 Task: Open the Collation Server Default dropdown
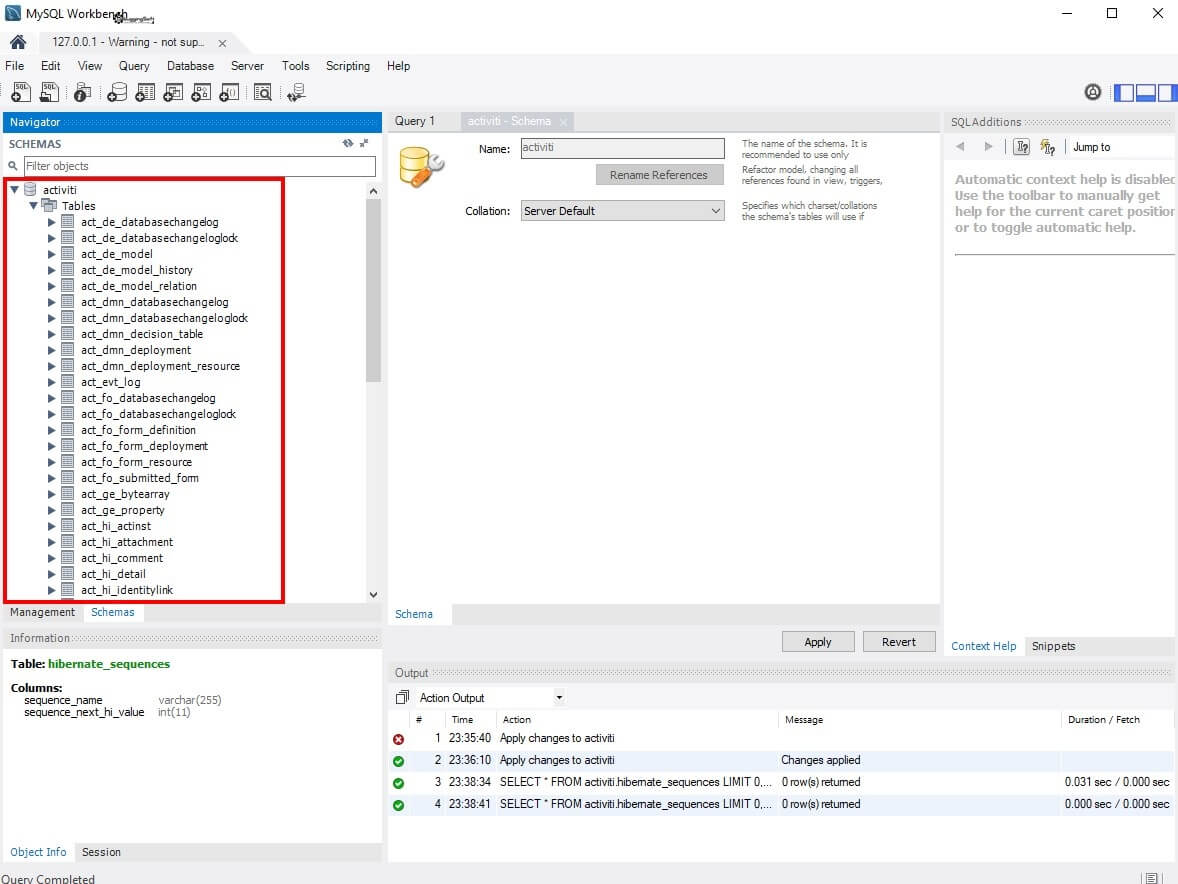(623, 211)
